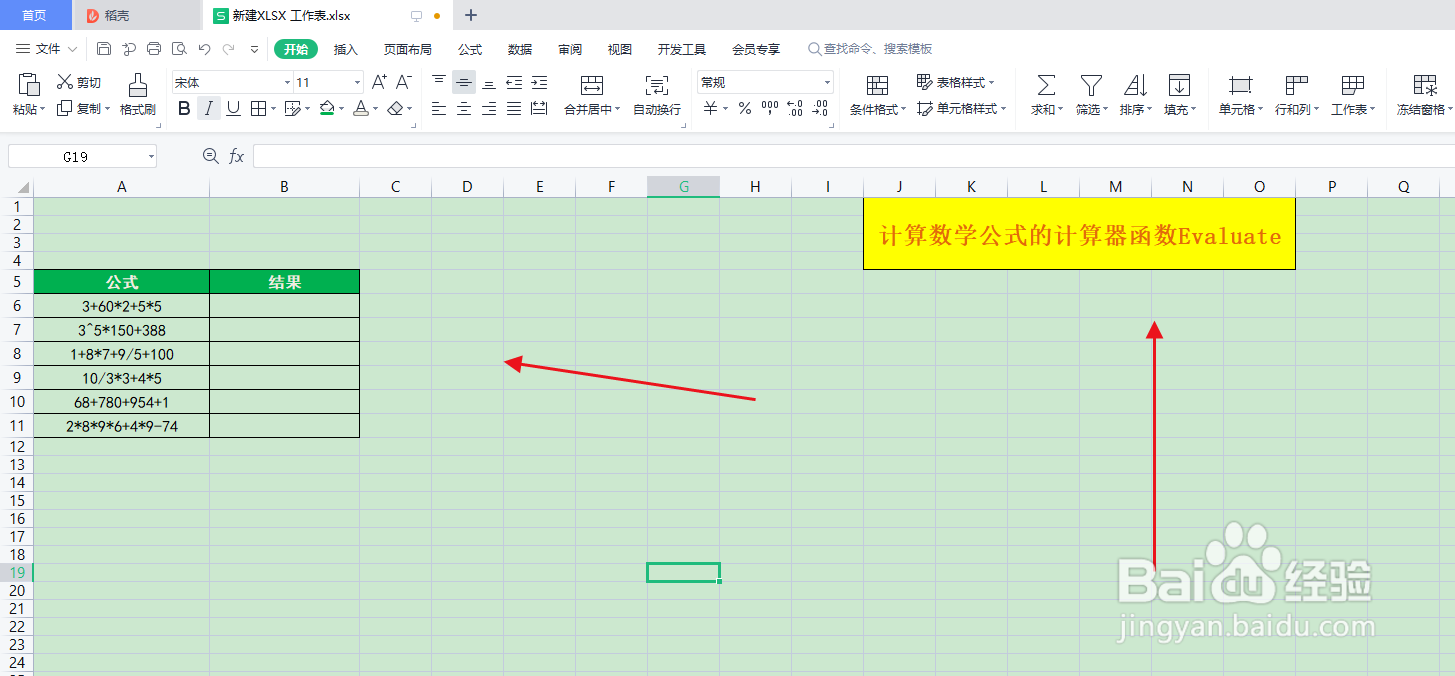Click the 会员专享 member tab
Viewport: 1455px width, 676px height.
click(x=756, y=49)
